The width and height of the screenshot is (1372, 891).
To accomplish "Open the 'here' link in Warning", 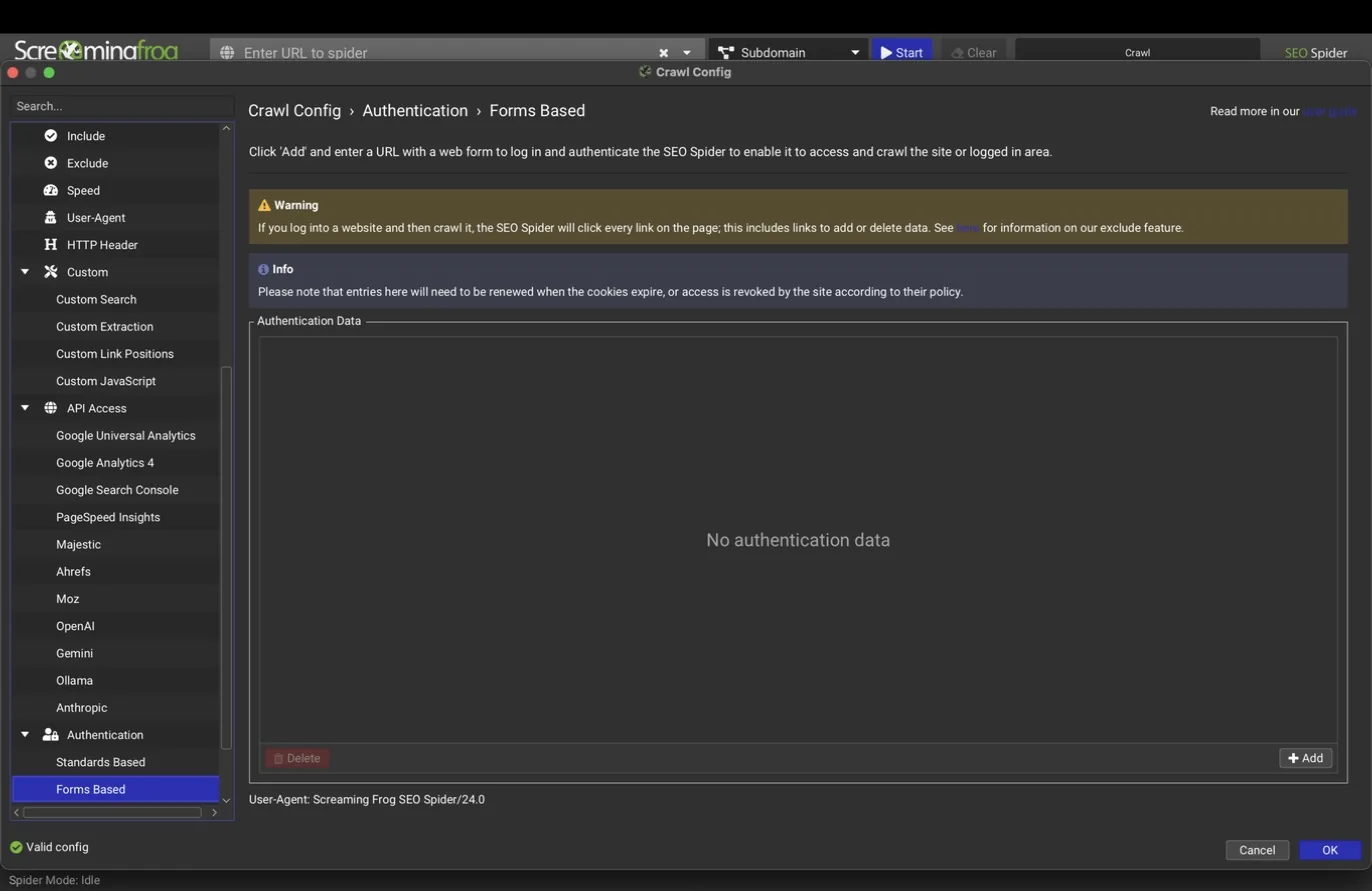I will point(968,228).
